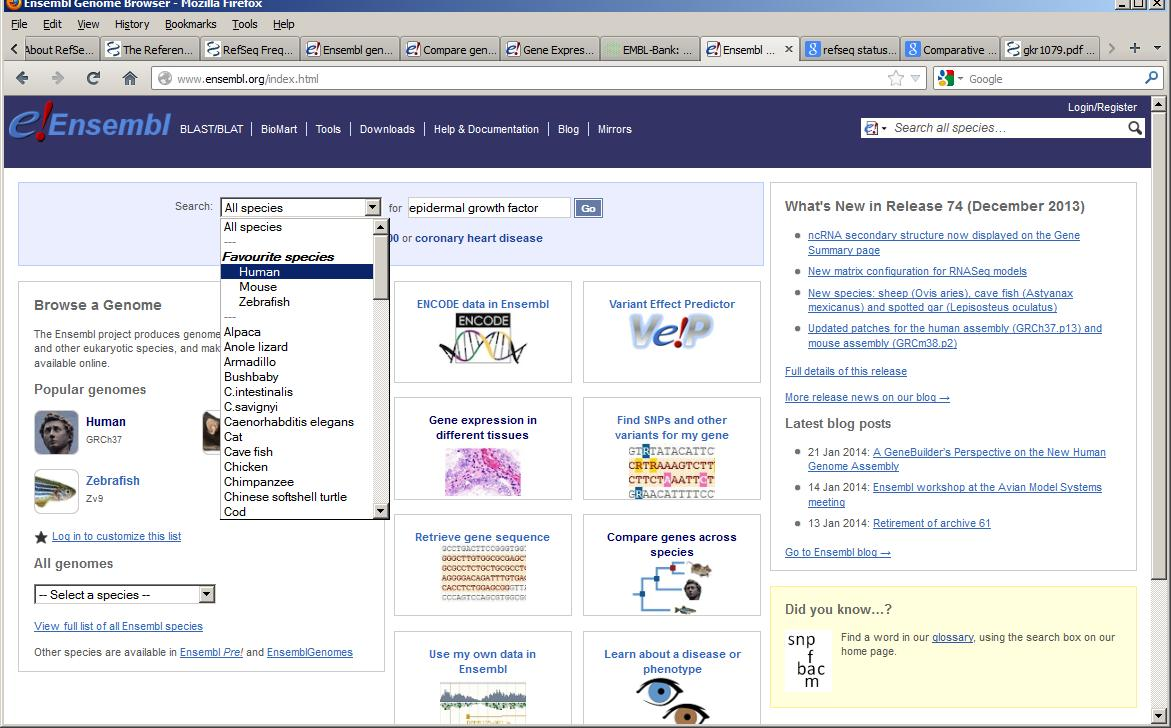Screen dimensions: 1171x728
Task: Click the browser Forward arrow button
Action: (58, 78)
